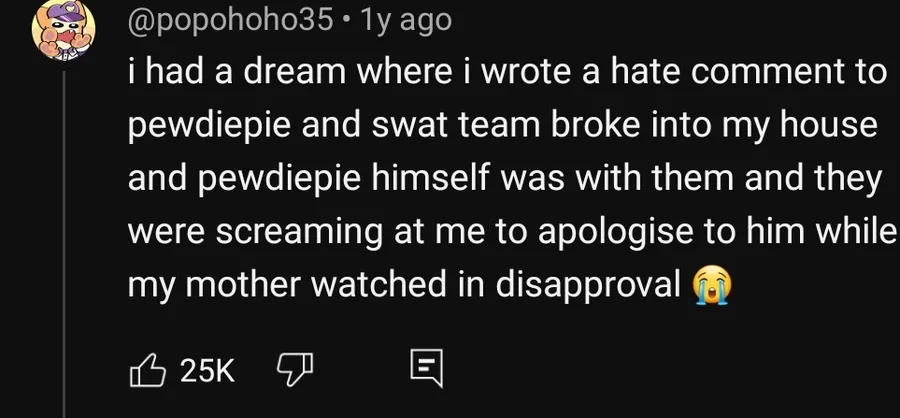Click 'broke into my house' text
Image resolution: width=900 pixels, height=418 pixels.
pyautogui.click(x=714, y=126)
